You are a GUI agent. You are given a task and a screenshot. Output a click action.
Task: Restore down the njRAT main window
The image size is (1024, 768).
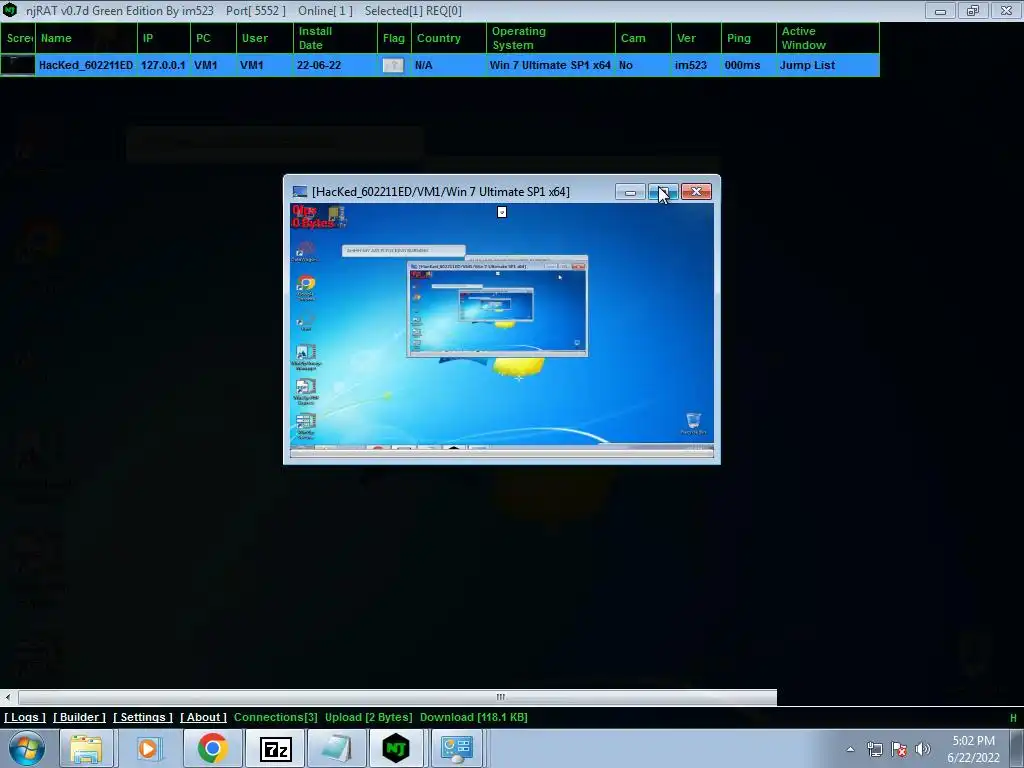[973, 10]
